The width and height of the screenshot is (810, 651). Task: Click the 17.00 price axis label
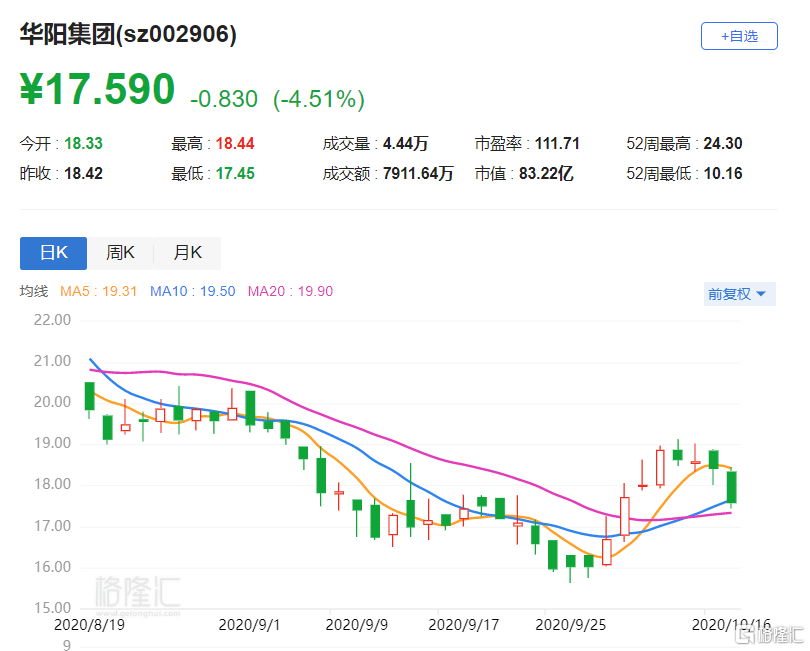pyautogui.click(x=52, y=526)
